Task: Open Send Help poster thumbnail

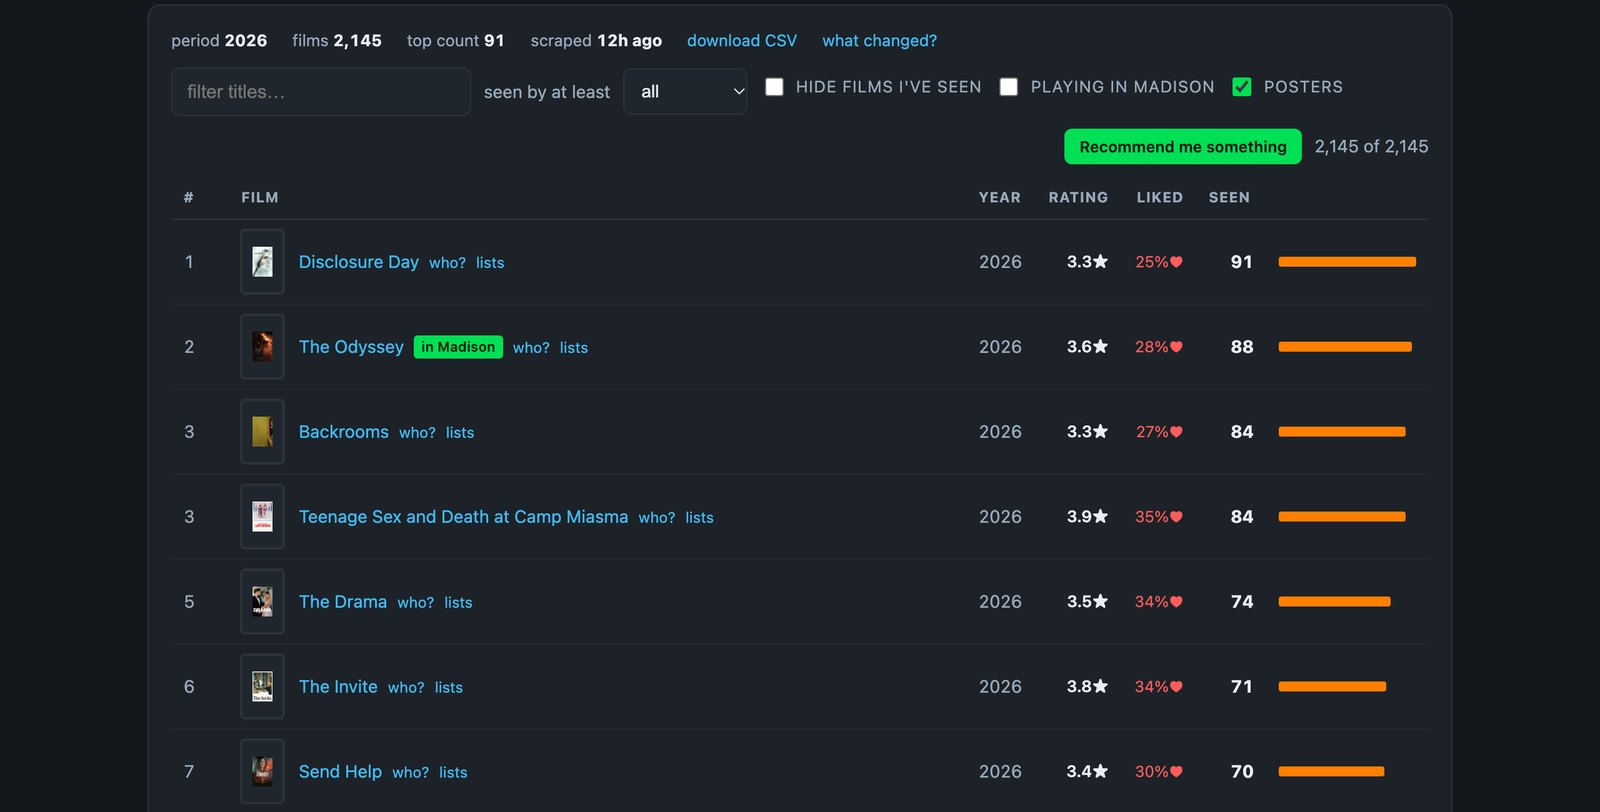Action: point(262,772)
